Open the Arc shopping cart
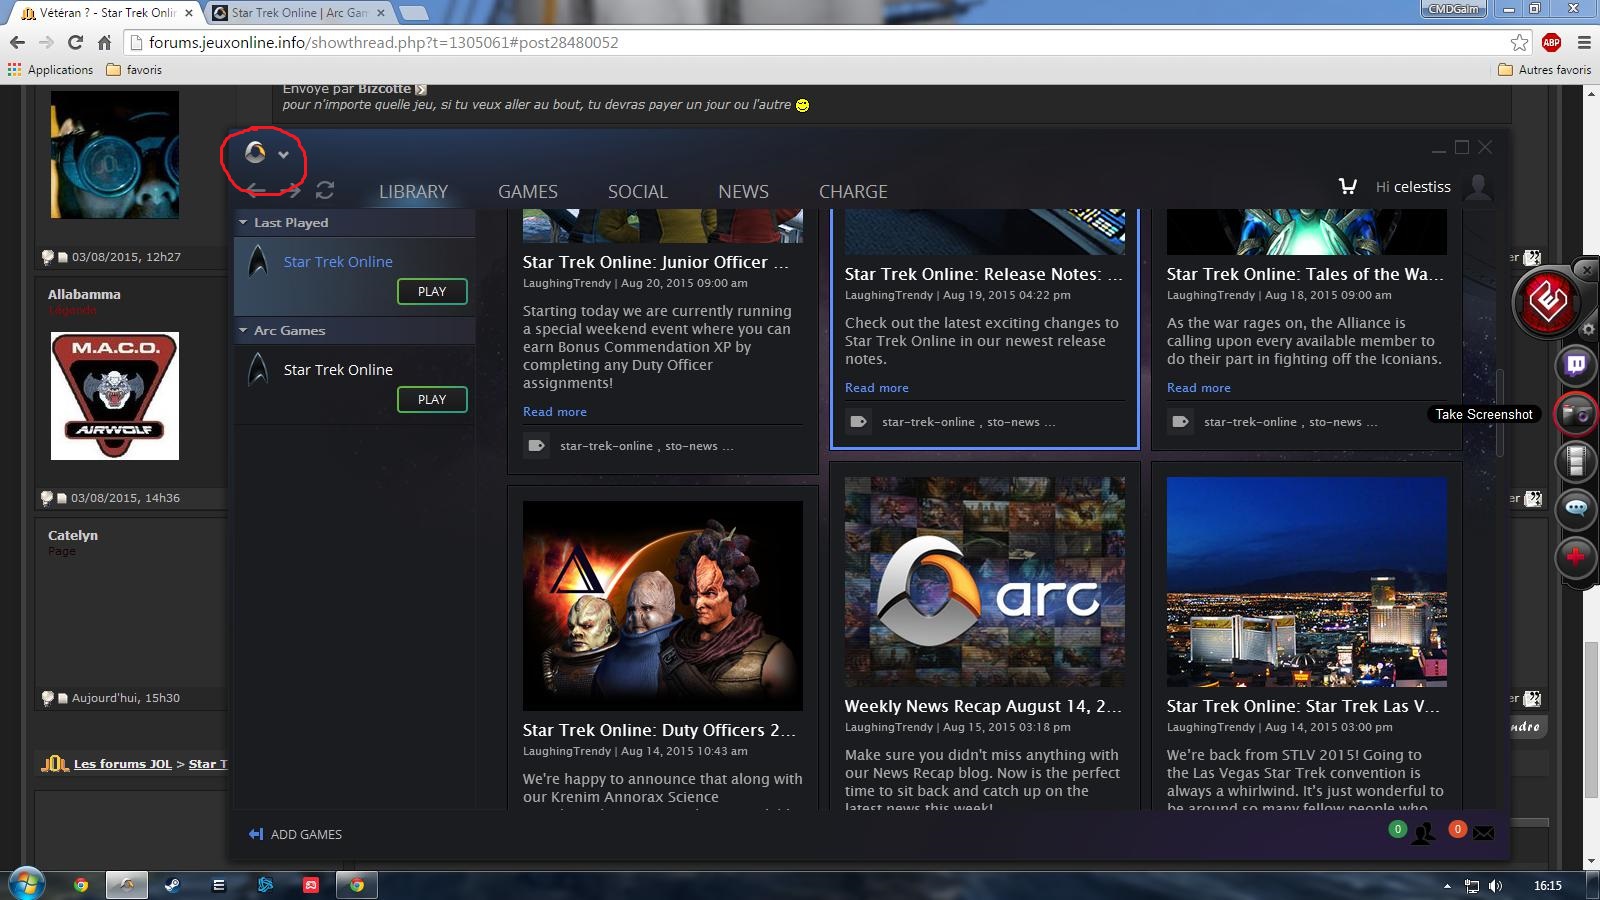Image resolution: width=1600 pixels, height=900 pixels. point(1348,186)
